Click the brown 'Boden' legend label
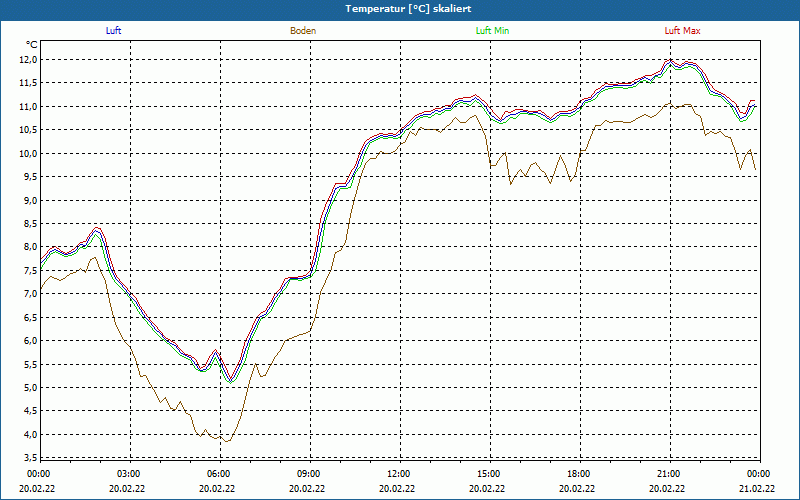The width and height of the screenshot is (800, 500). 303,31
